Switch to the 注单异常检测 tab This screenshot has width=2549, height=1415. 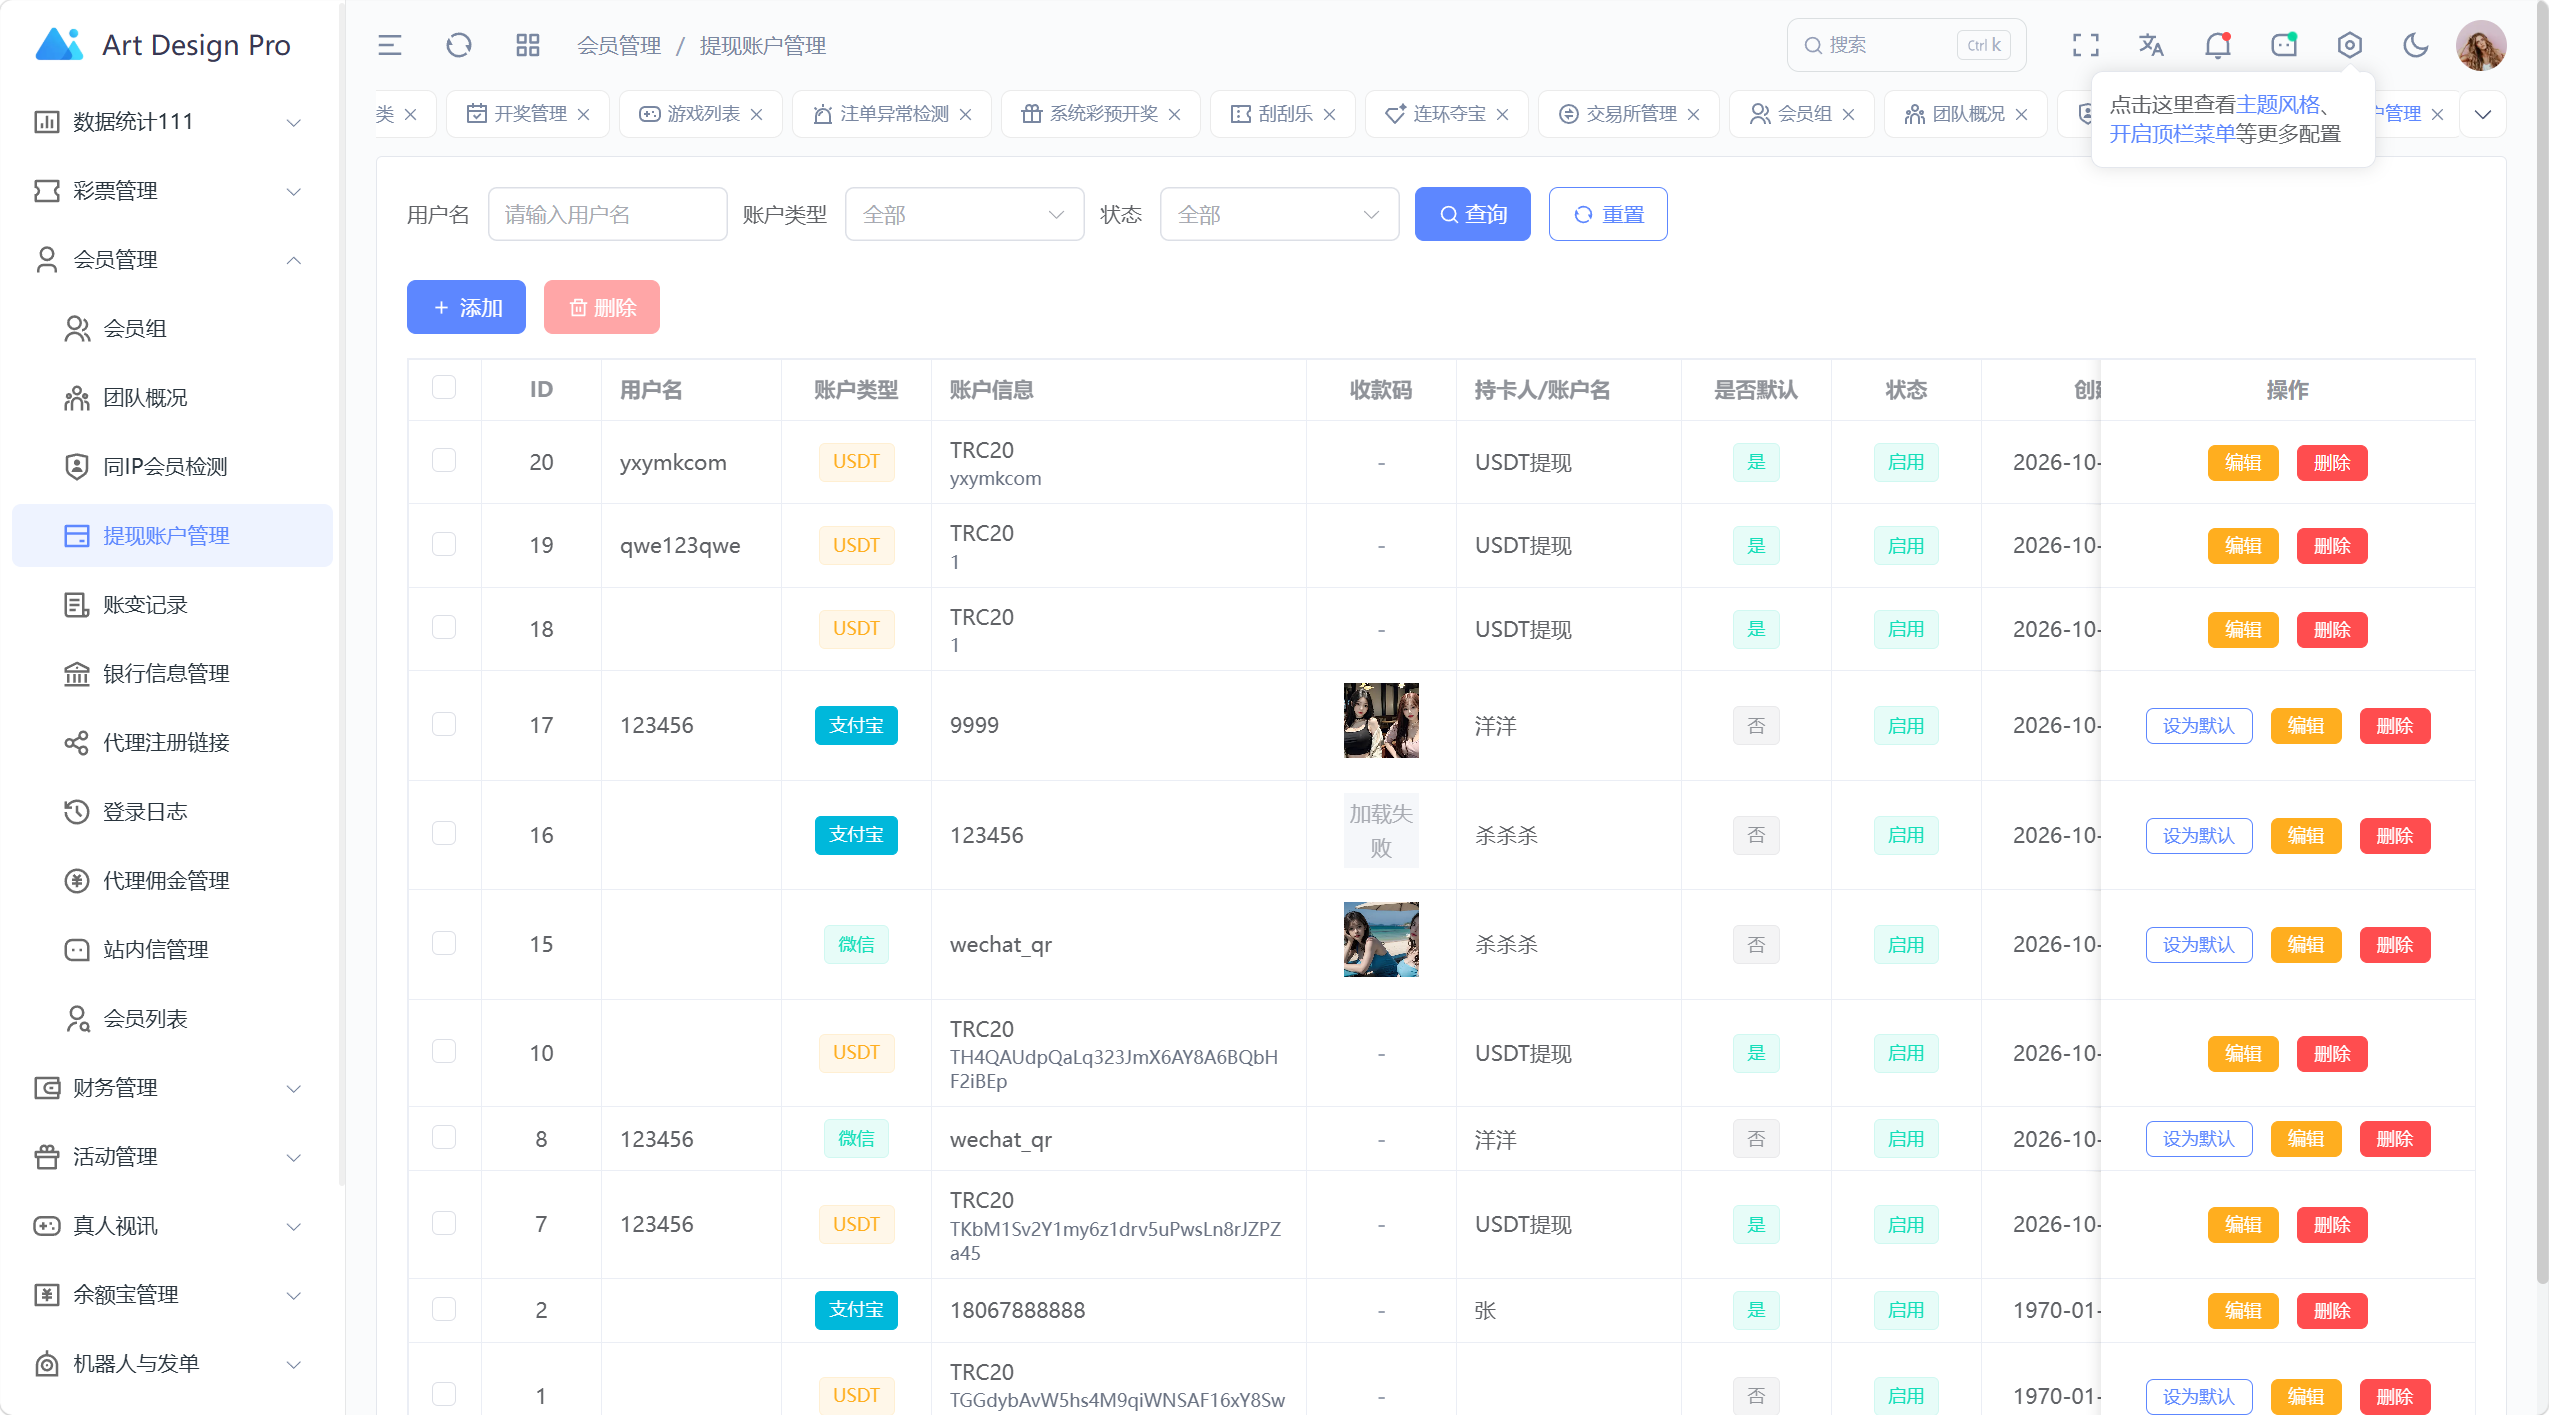coord(892,114)
